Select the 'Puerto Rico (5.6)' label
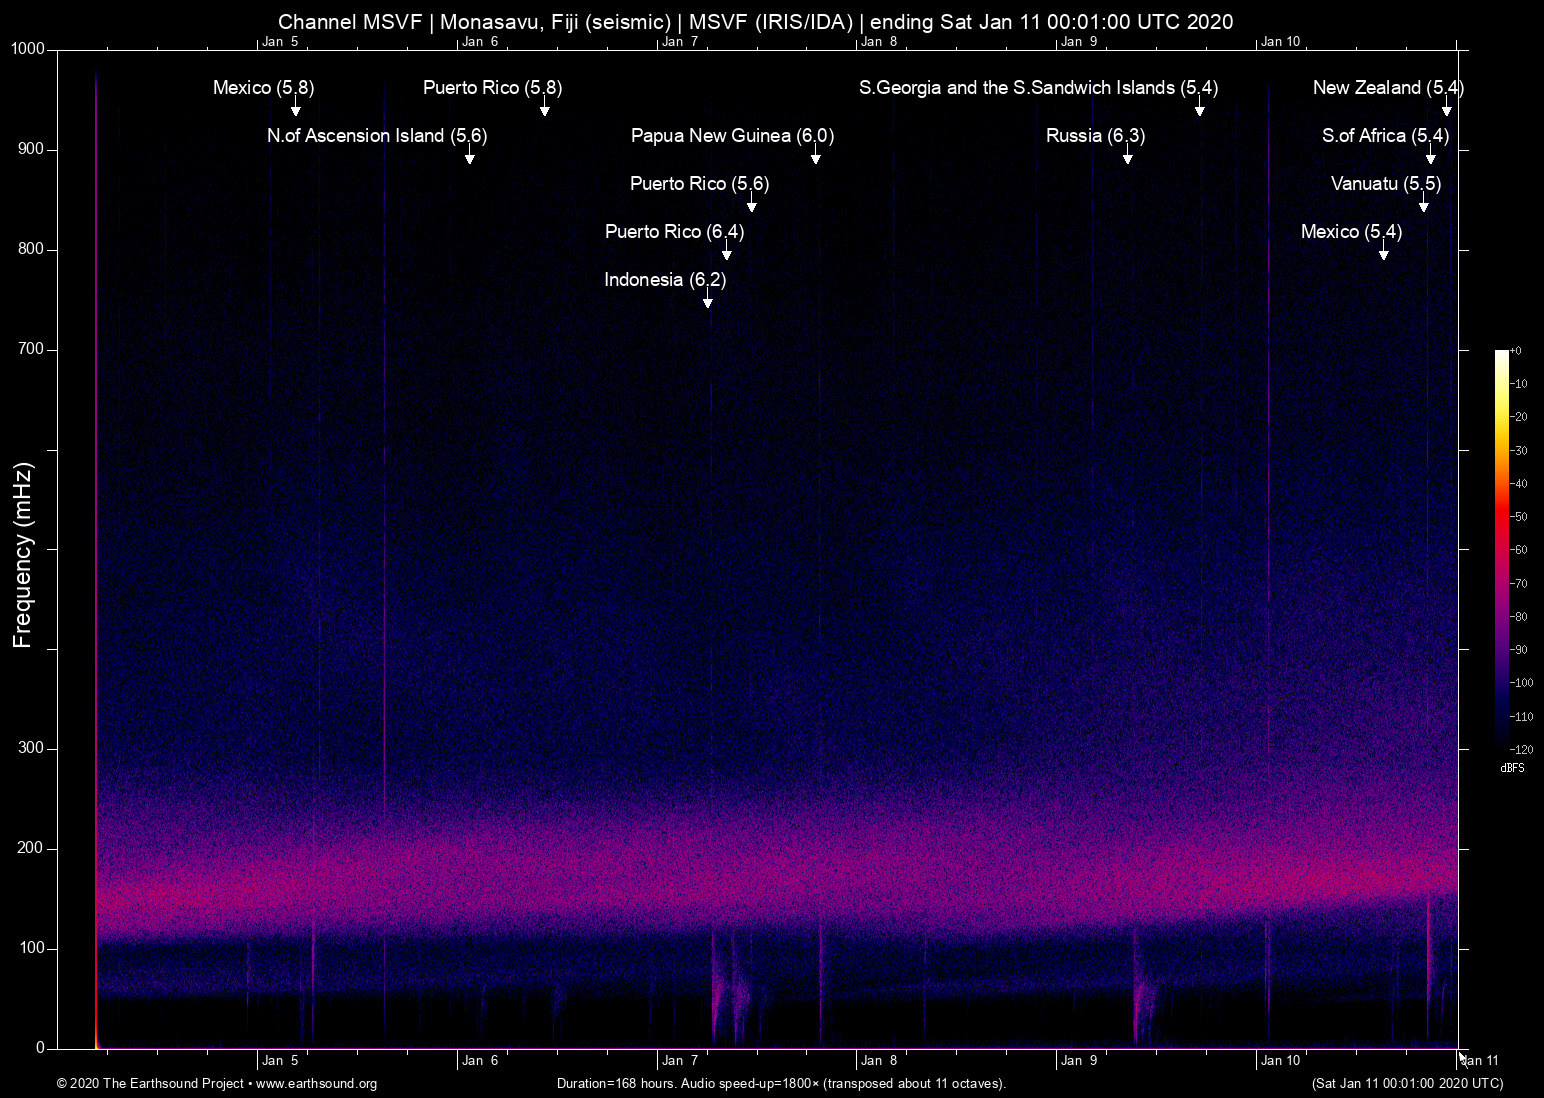1544x1098 pixels. [x=700, y=184]
